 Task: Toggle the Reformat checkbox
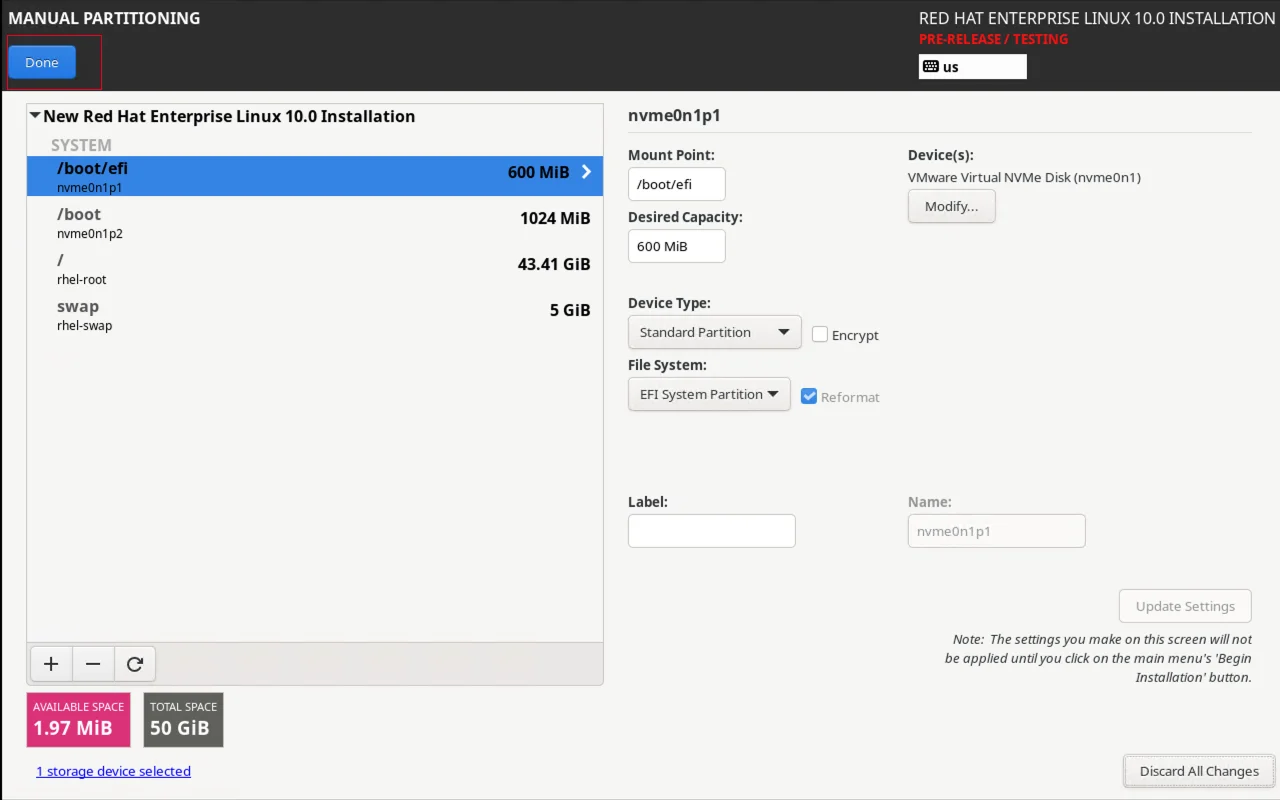pos(810,396)
